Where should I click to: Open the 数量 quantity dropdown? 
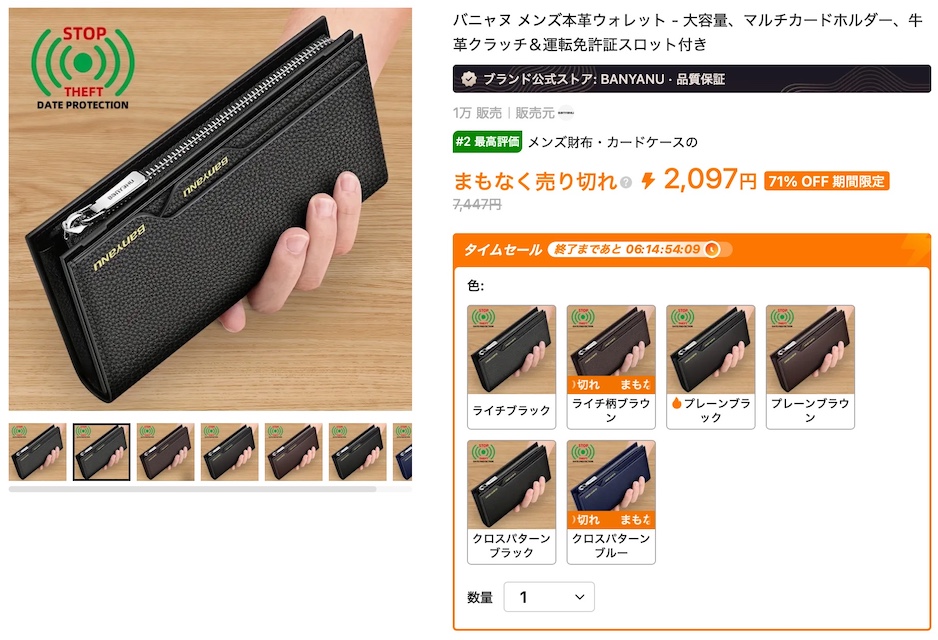[x=549, y=597]
